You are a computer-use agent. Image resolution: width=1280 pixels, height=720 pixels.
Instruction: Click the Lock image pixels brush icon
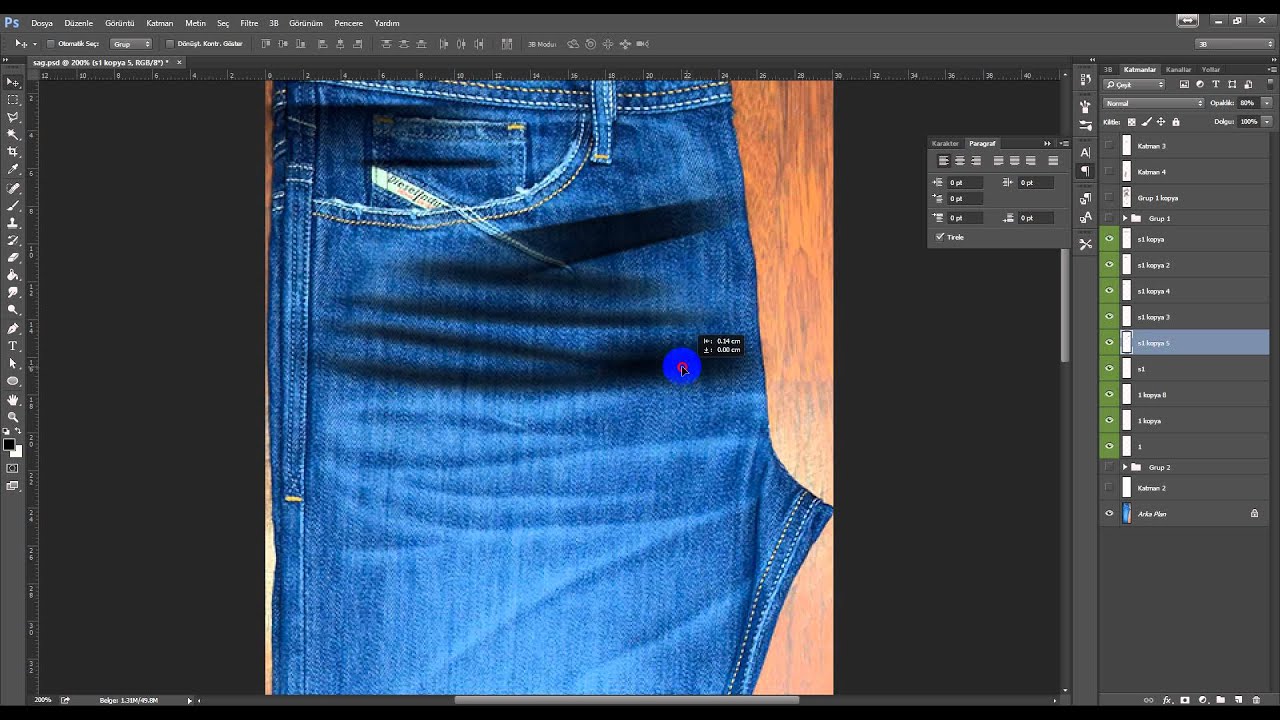click(x=1147, y=122)
